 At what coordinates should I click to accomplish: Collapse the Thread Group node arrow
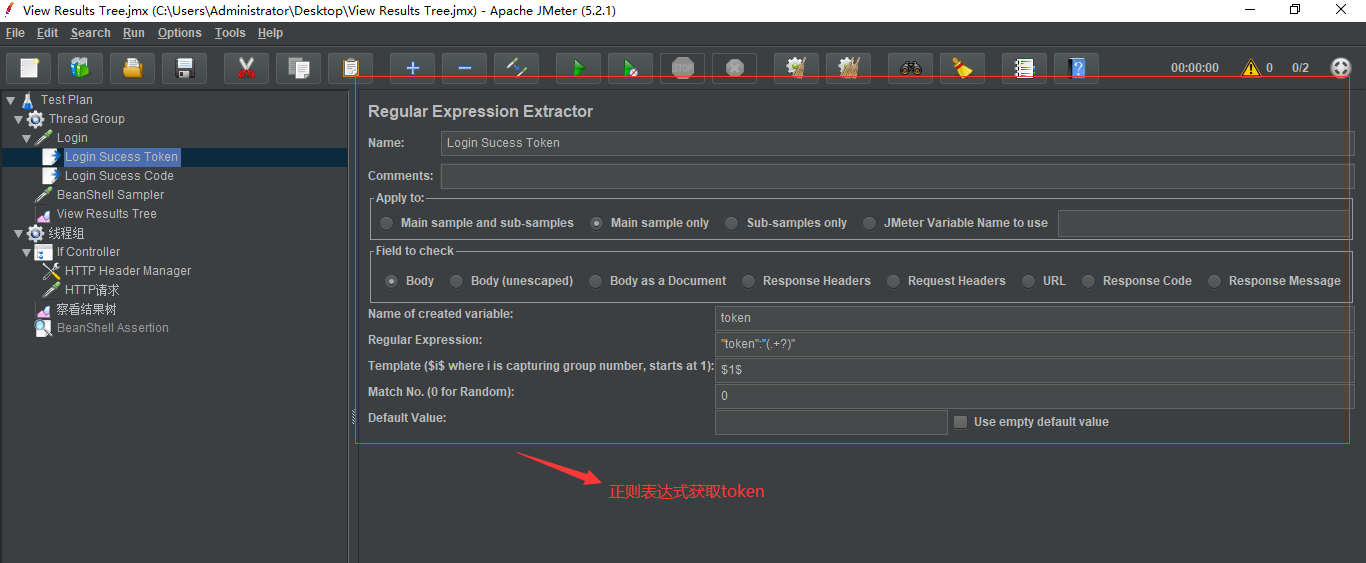pyautogui.click(x=19, y=119)
